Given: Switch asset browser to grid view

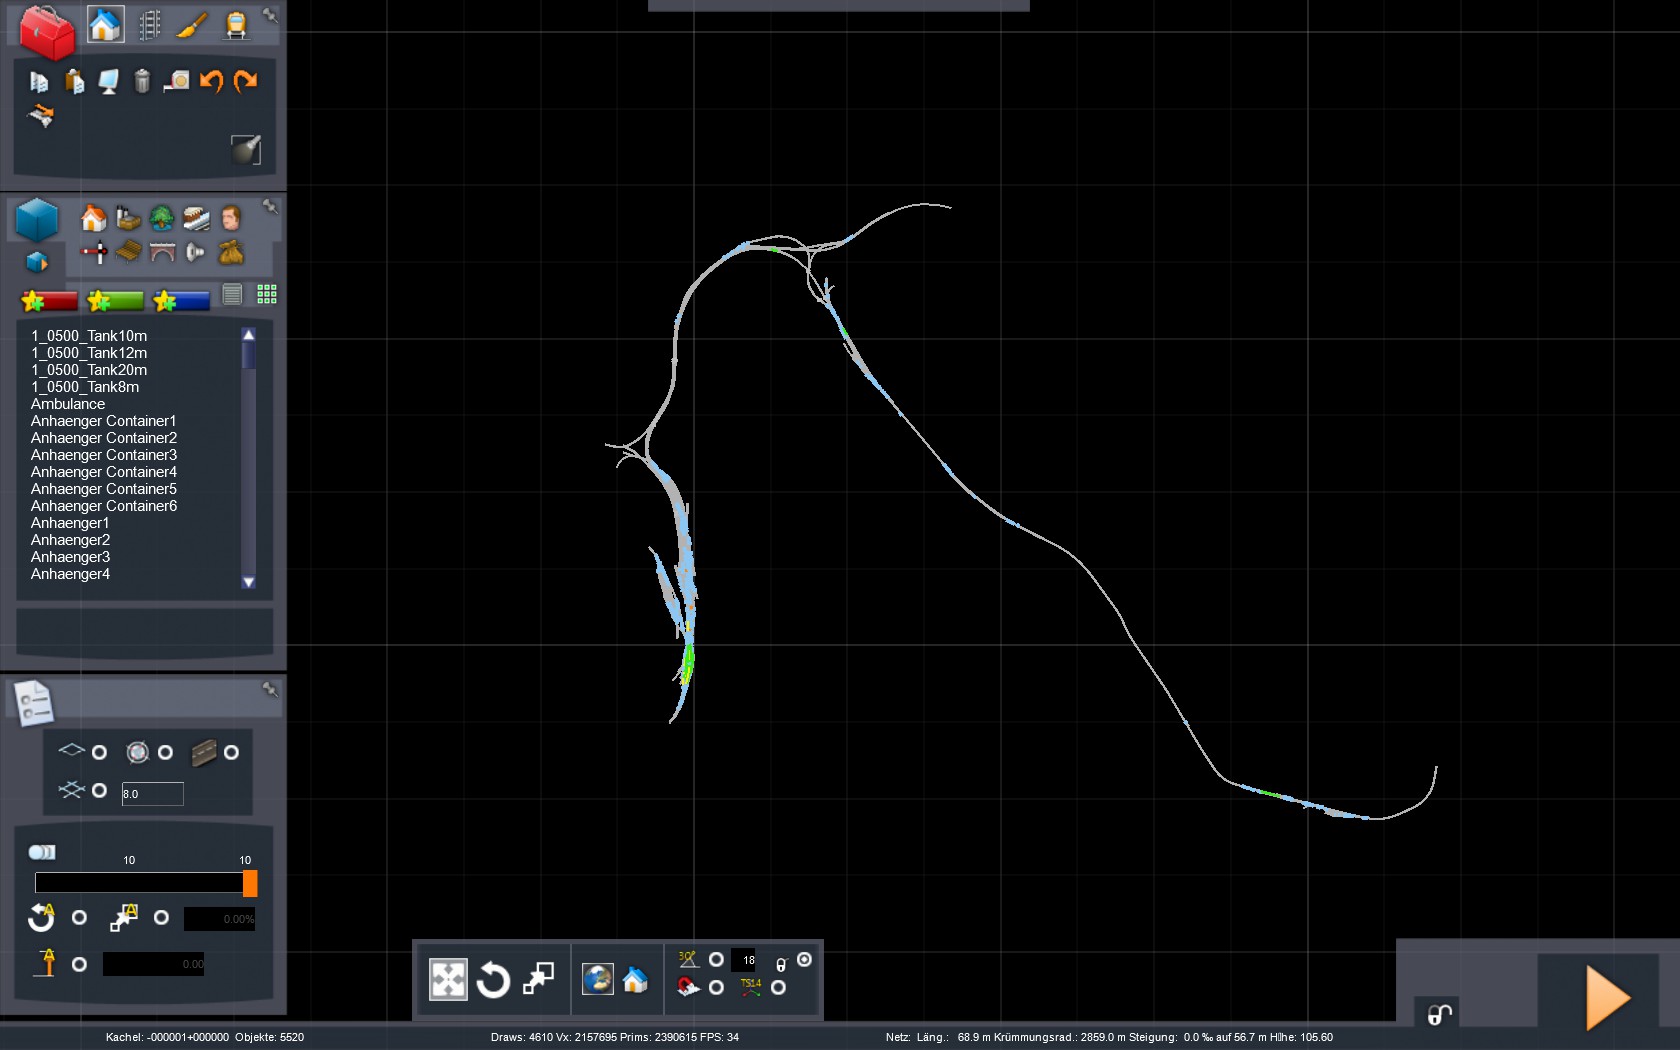Looking at the screenshot, I should (x=266, y=294).
